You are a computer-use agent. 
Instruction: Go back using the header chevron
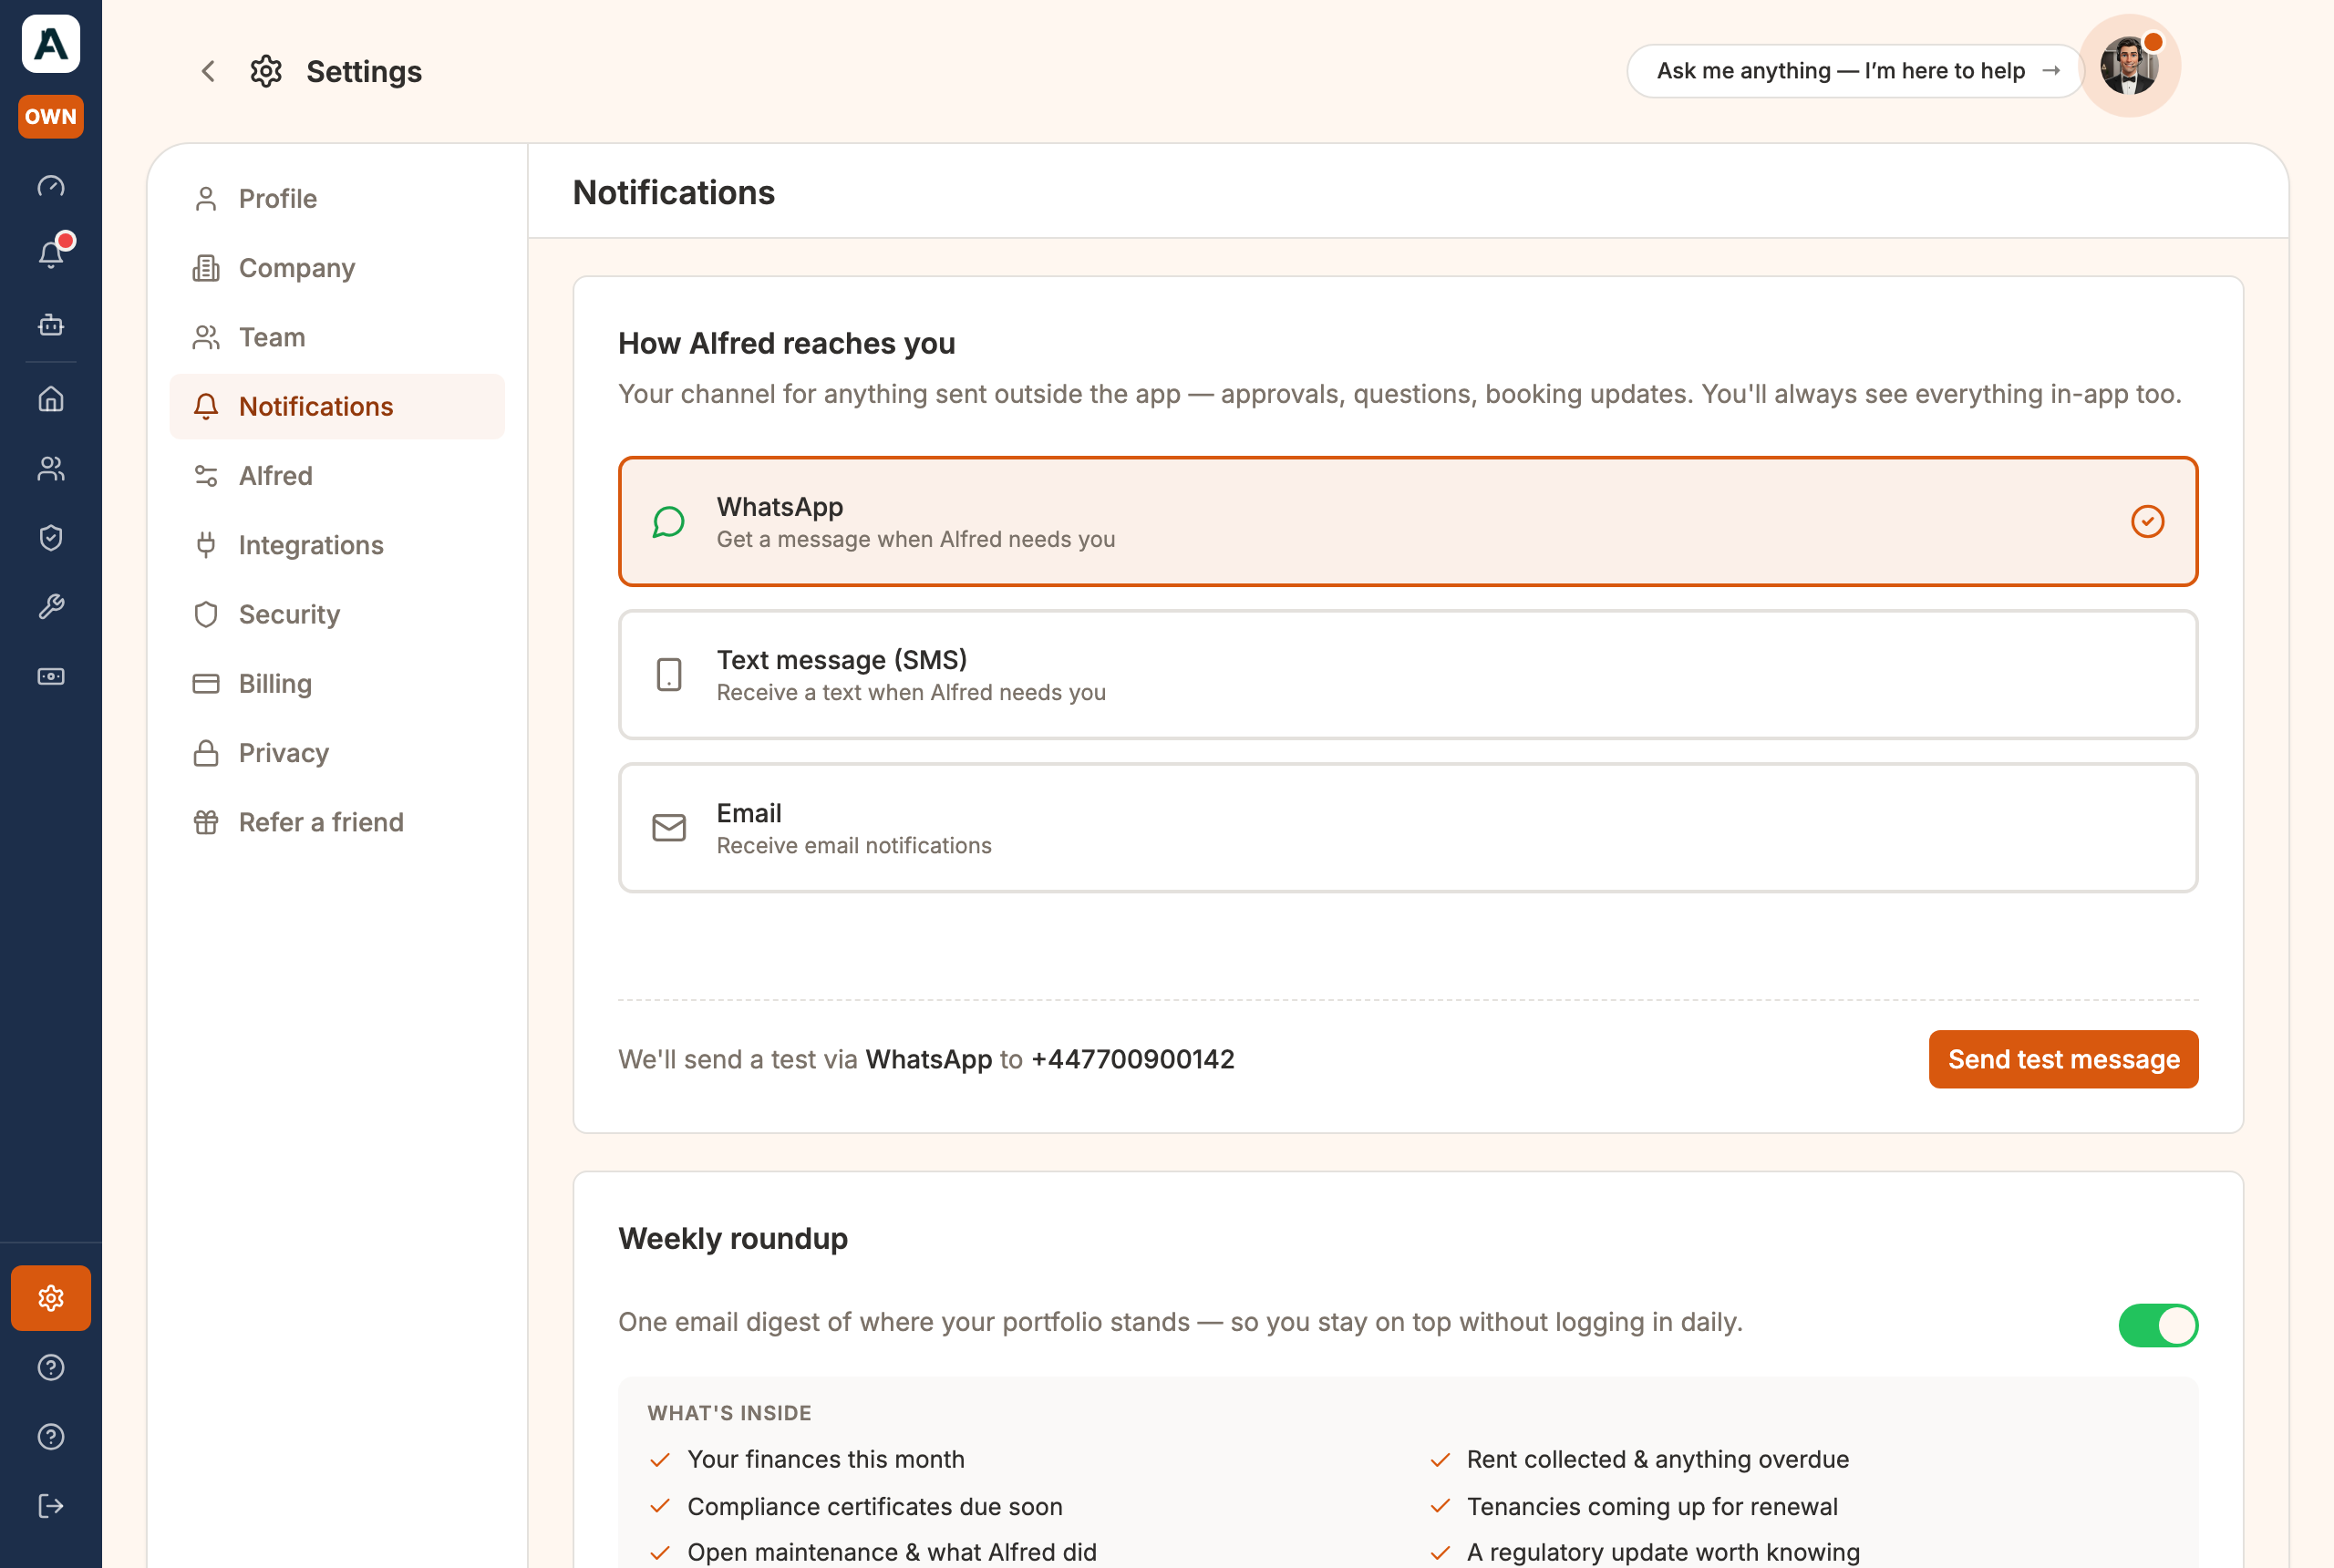tap(208, 71)
